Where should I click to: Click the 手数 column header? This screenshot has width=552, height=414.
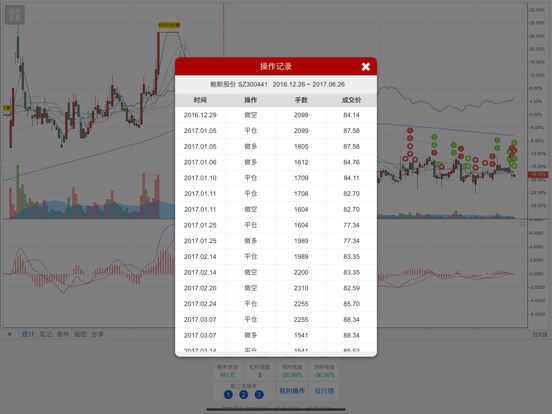(301, 100)
